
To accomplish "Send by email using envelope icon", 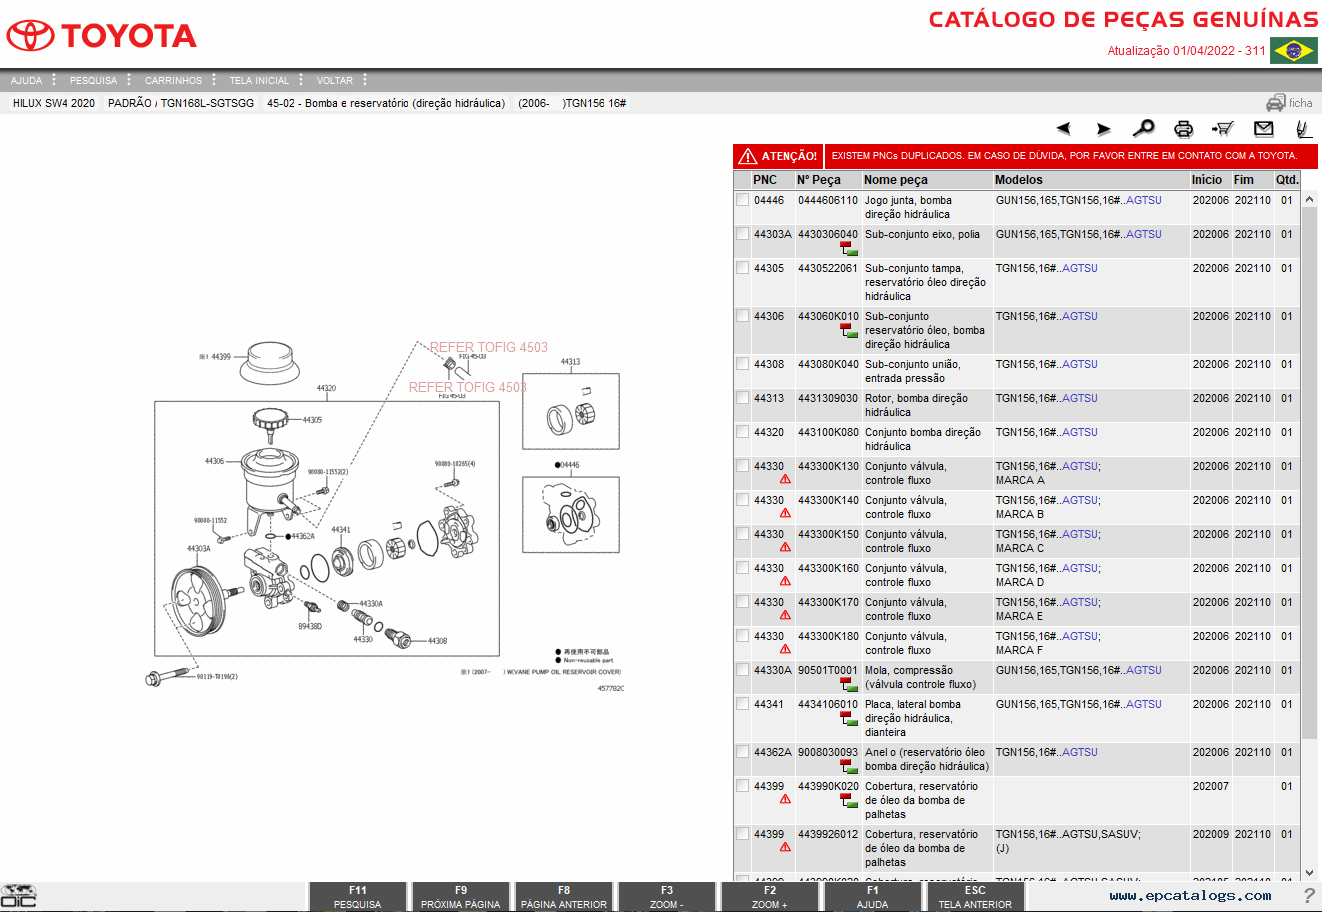I will click(x=1263, y=128).
